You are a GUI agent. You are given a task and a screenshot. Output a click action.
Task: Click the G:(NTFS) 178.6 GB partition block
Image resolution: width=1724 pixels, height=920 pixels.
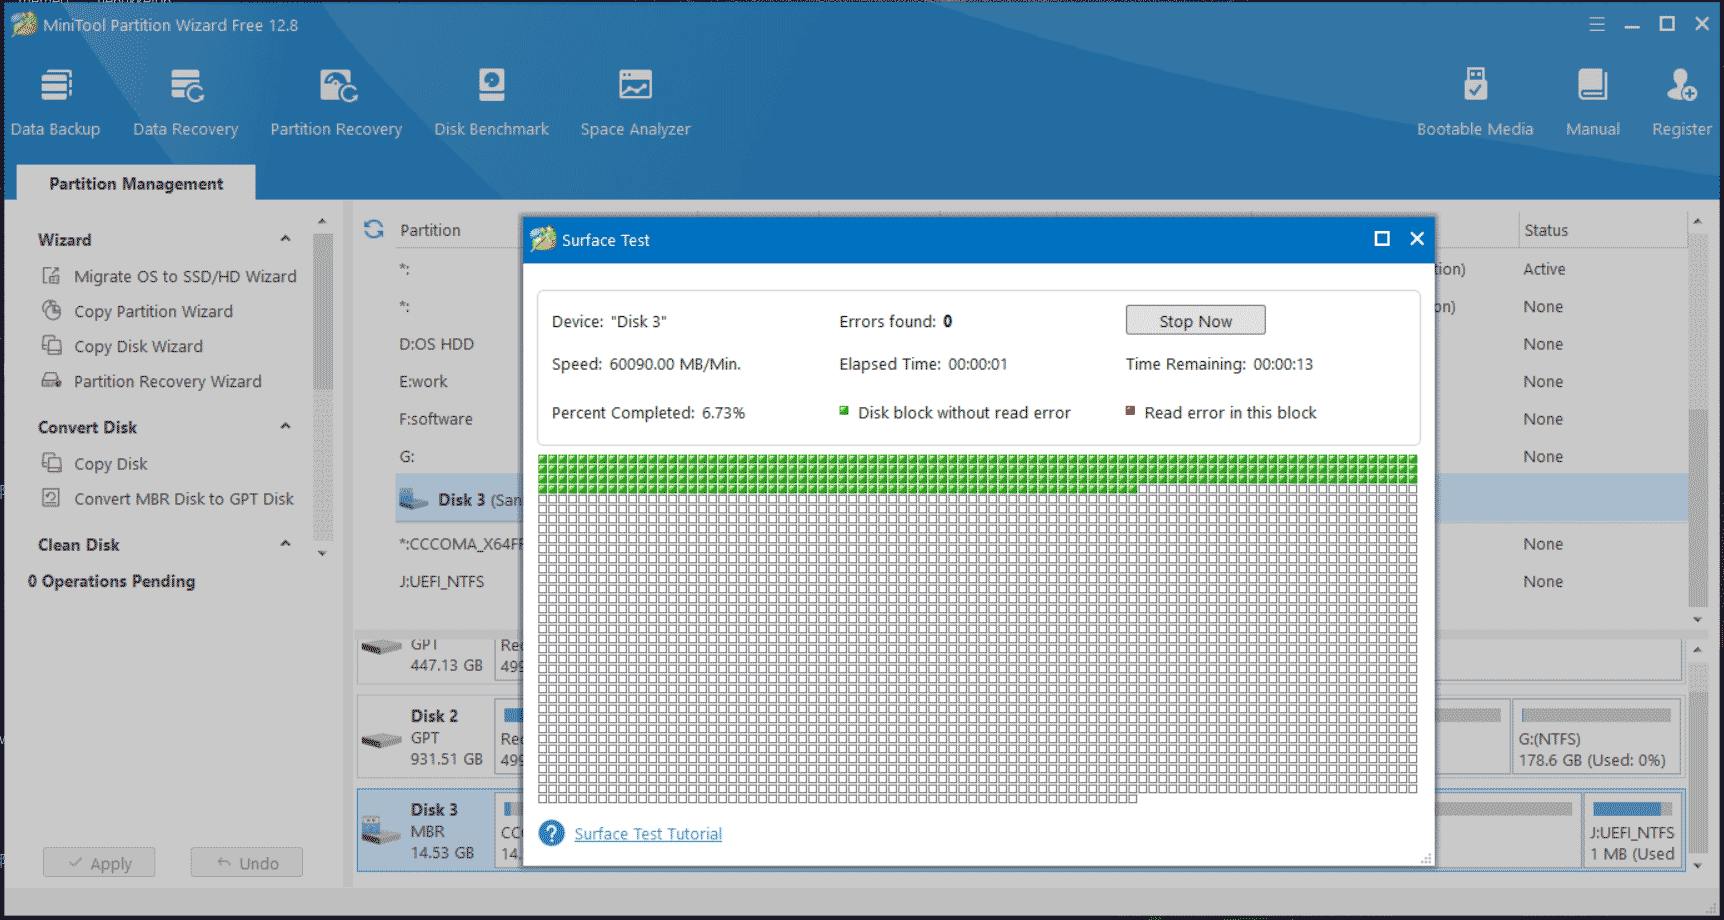tap(1596, 738)
